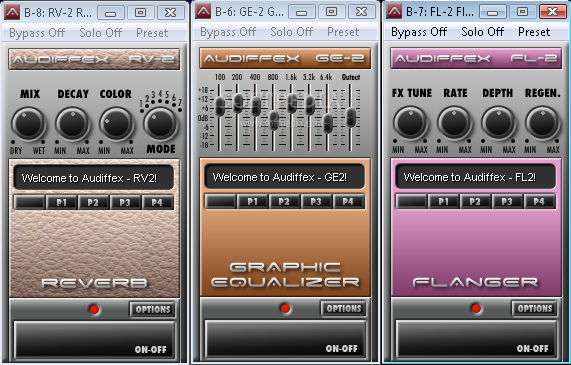The height and width of the screenshot is (365, 571).
Task: Click the blank preset button on RV-2
Action: pos(29,202)
